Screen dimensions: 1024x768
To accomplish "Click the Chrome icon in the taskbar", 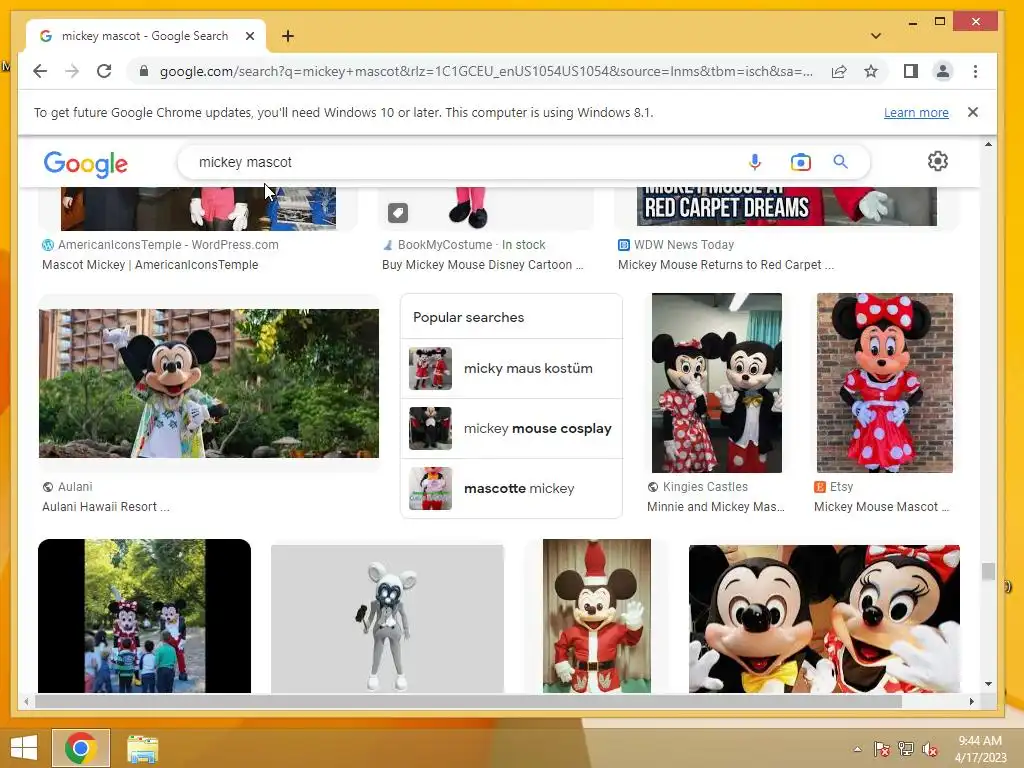I will 81,748.
